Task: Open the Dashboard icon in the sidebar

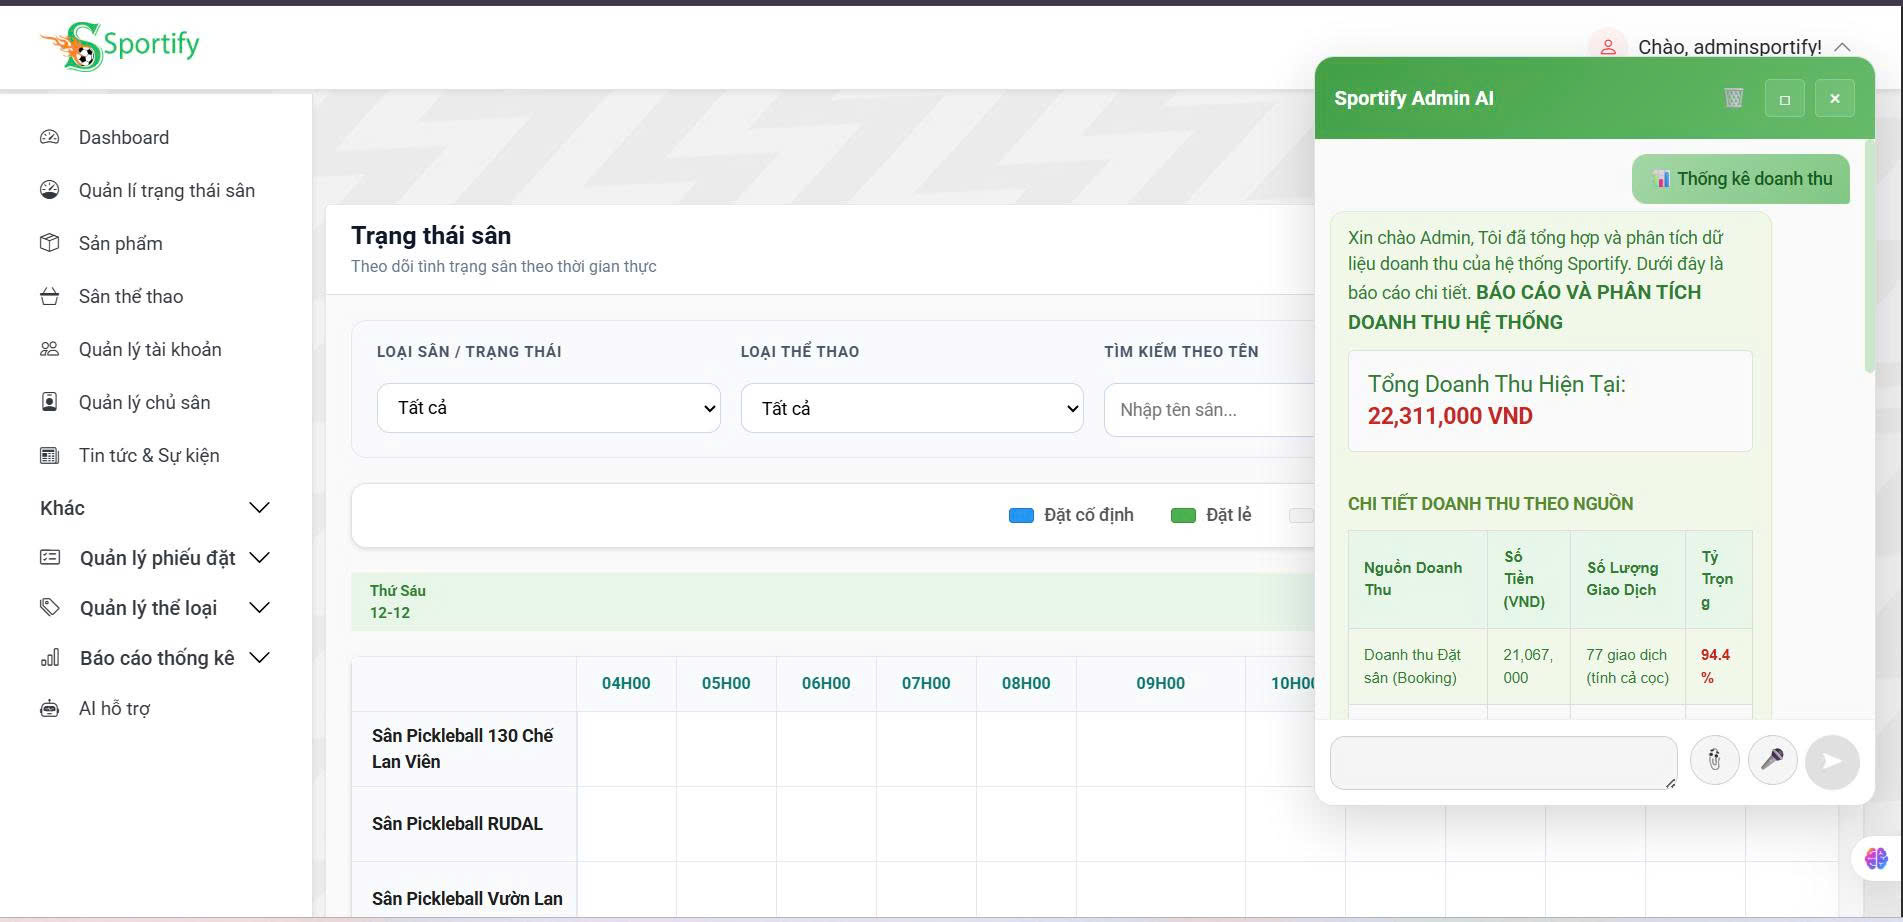Action: [49, 137]
